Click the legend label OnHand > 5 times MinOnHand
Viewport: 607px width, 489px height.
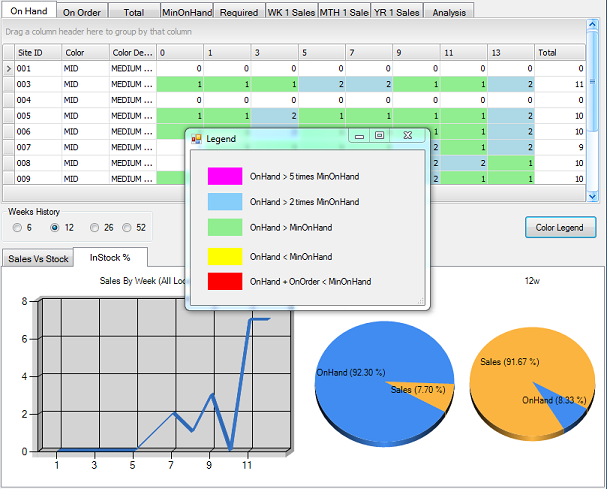click(304, 177)
